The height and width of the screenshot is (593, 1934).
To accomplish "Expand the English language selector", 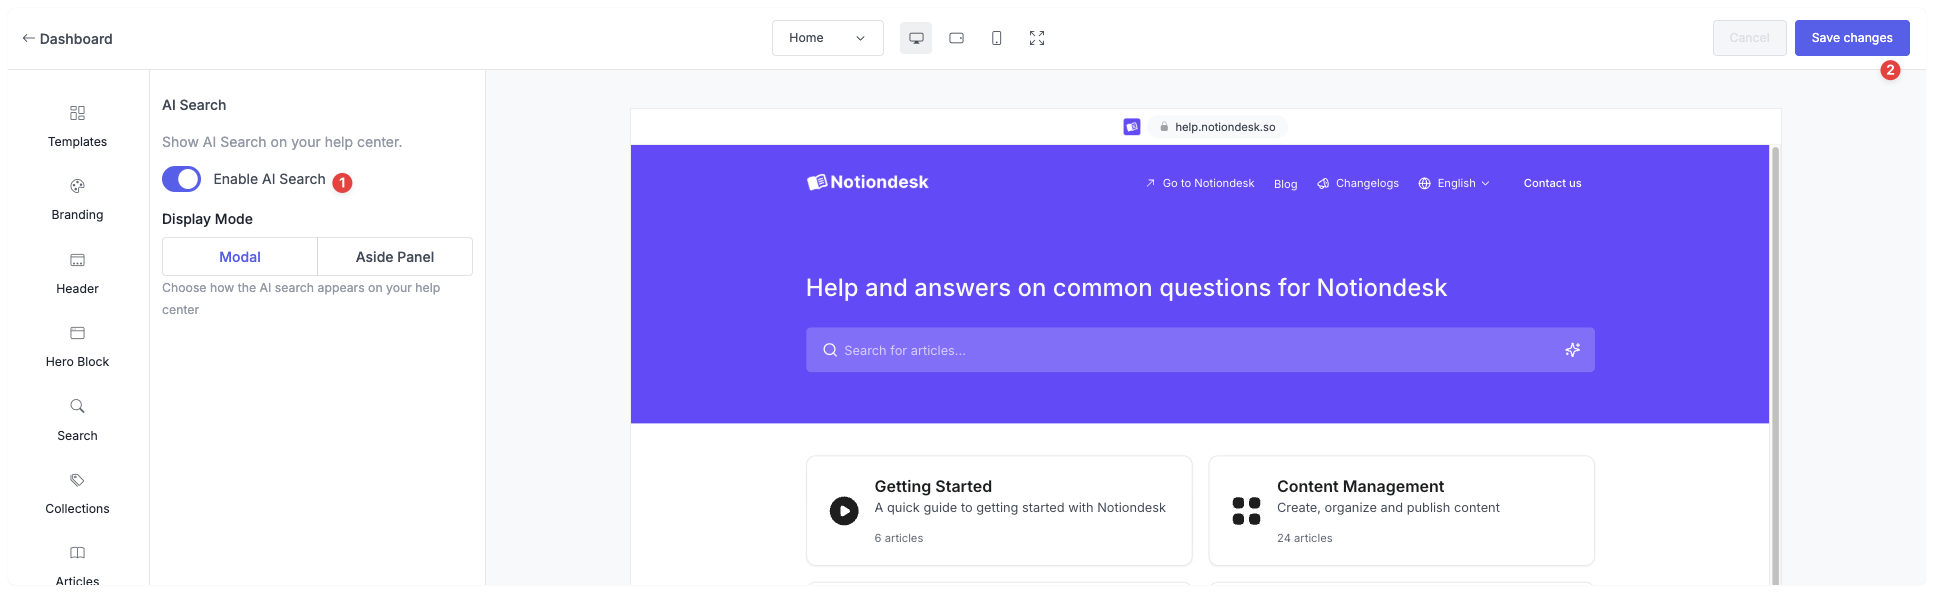I will tap(1454, 183).
